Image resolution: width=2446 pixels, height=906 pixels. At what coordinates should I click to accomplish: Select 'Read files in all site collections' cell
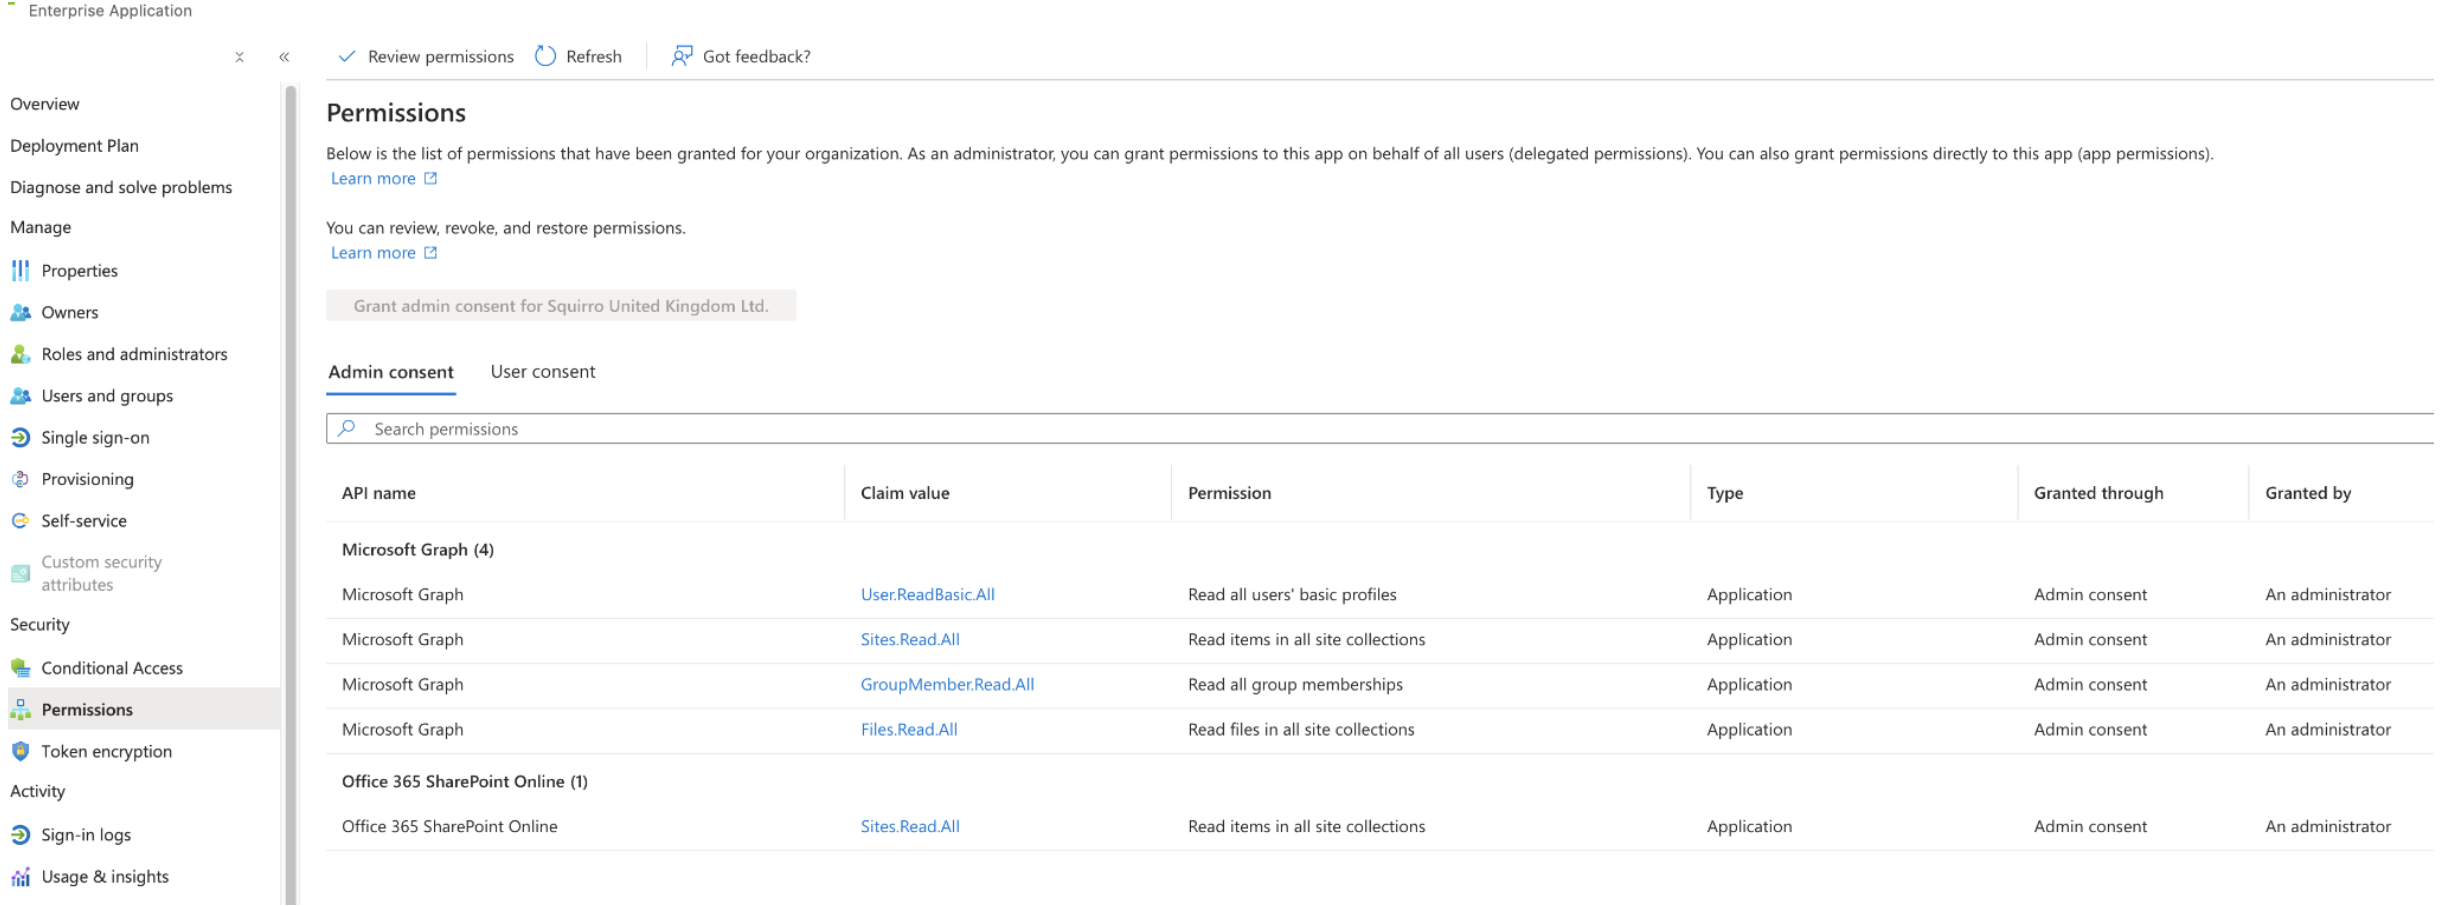pyautogui.click(x=1301, y=729)
